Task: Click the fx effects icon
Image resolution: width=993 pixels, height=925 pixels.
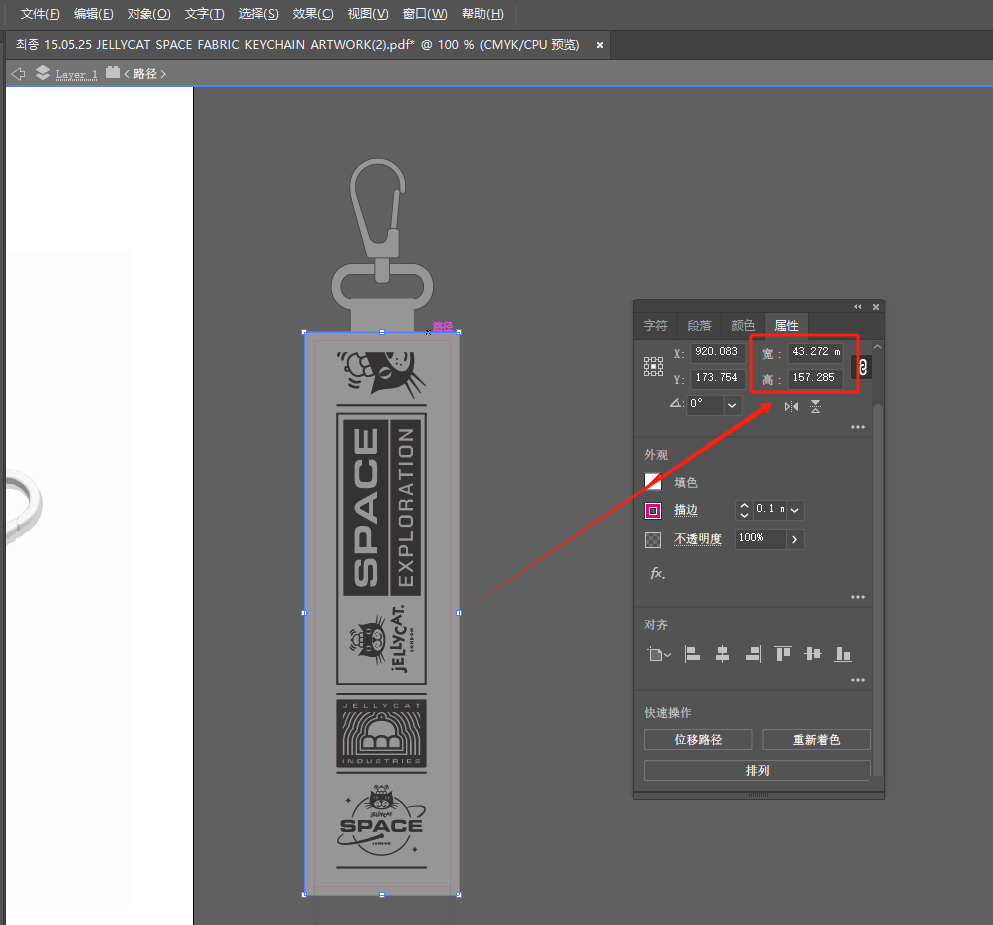Action: click(x=657, y=573)
